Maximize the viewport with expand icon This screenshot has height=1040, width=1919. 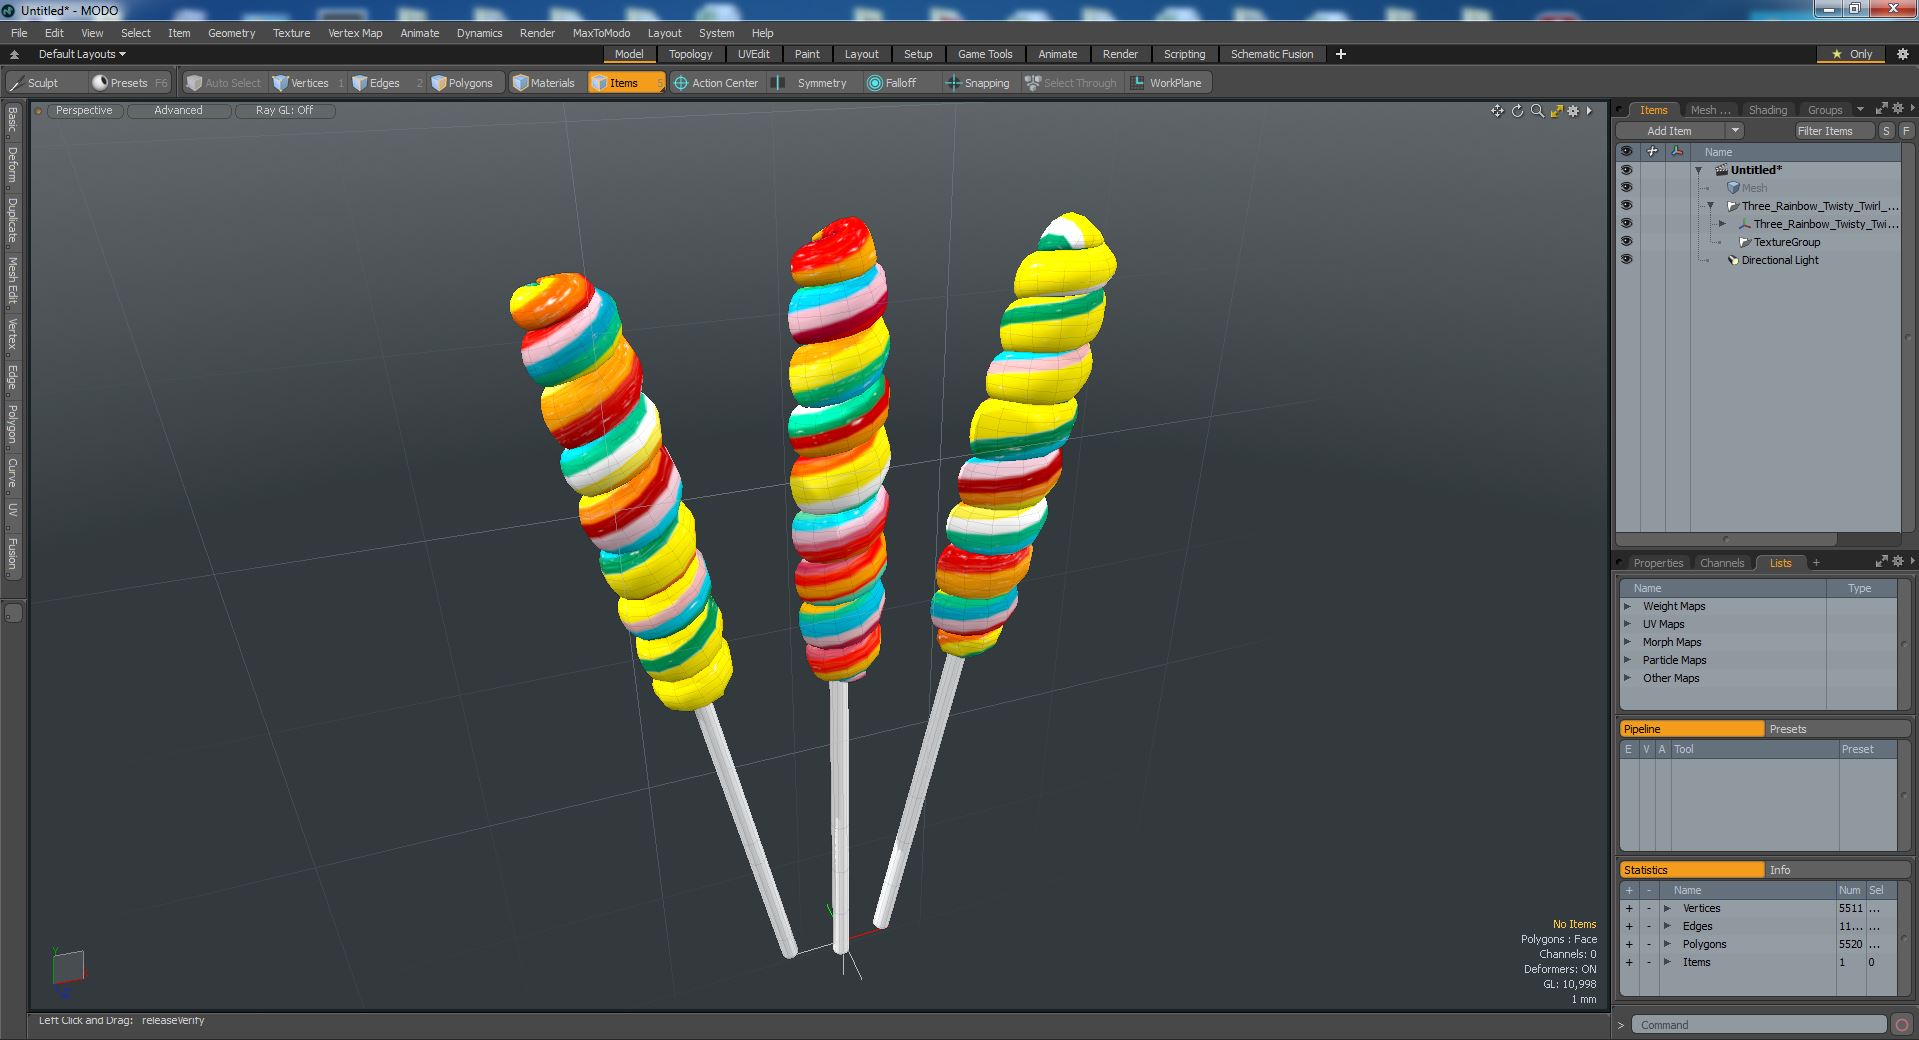click(x=1556, y=111)
